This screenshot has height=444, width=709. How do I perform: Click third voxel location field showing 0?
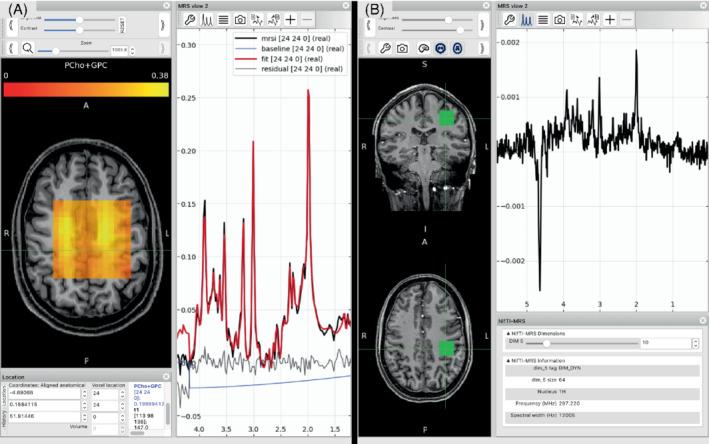pyautogui.click(x=105, y=416)
